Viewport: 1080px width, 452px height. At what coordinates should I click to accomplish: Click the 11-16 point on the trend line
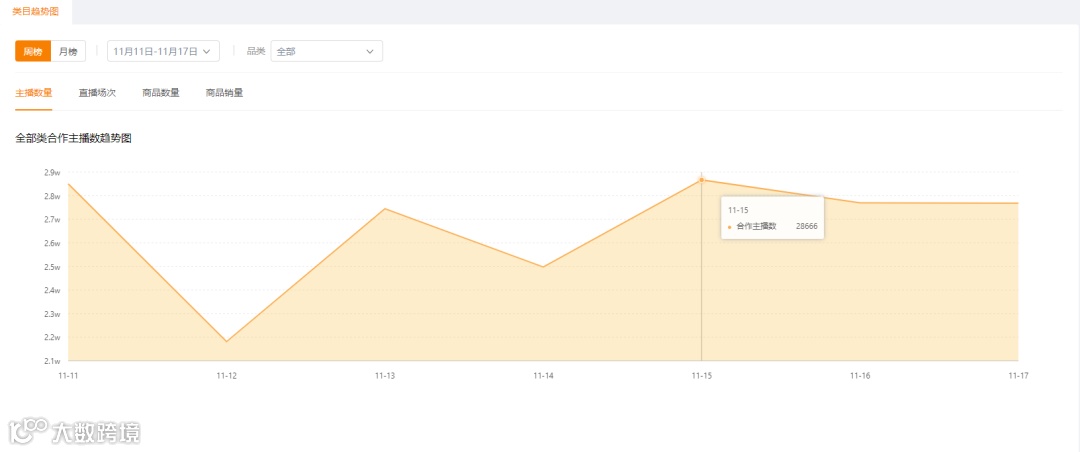click(x=860, y=203)
